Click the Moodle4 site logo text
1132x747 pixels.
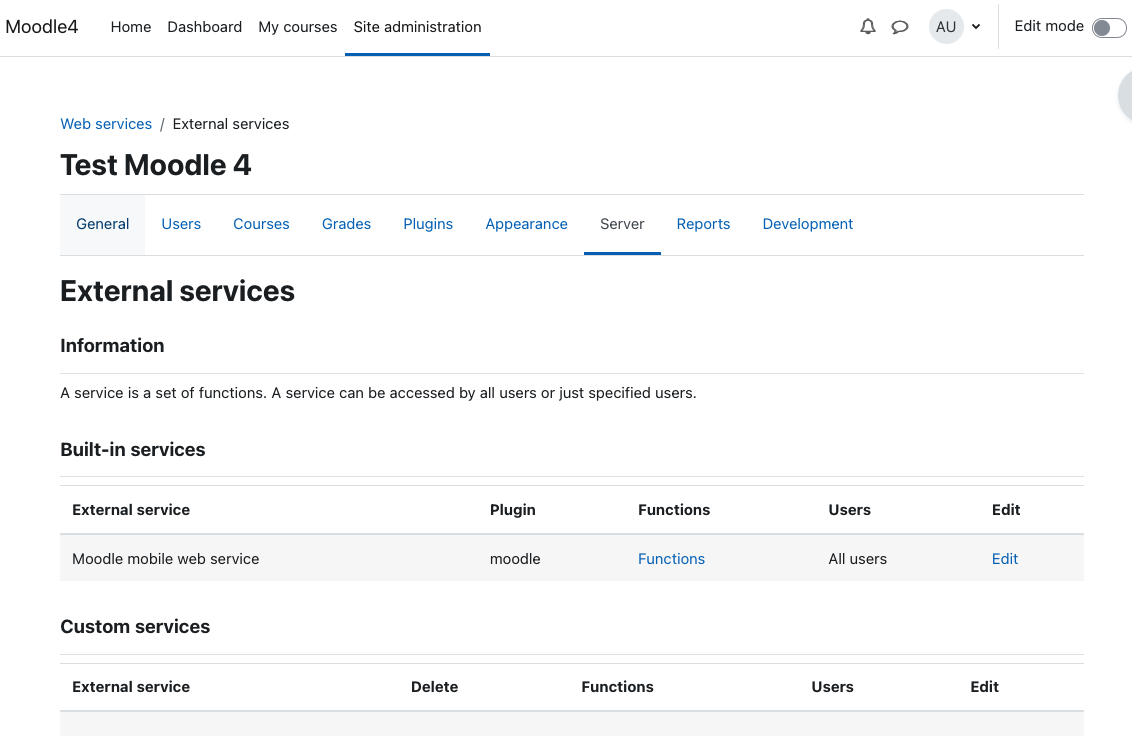(x=42, y=27)
